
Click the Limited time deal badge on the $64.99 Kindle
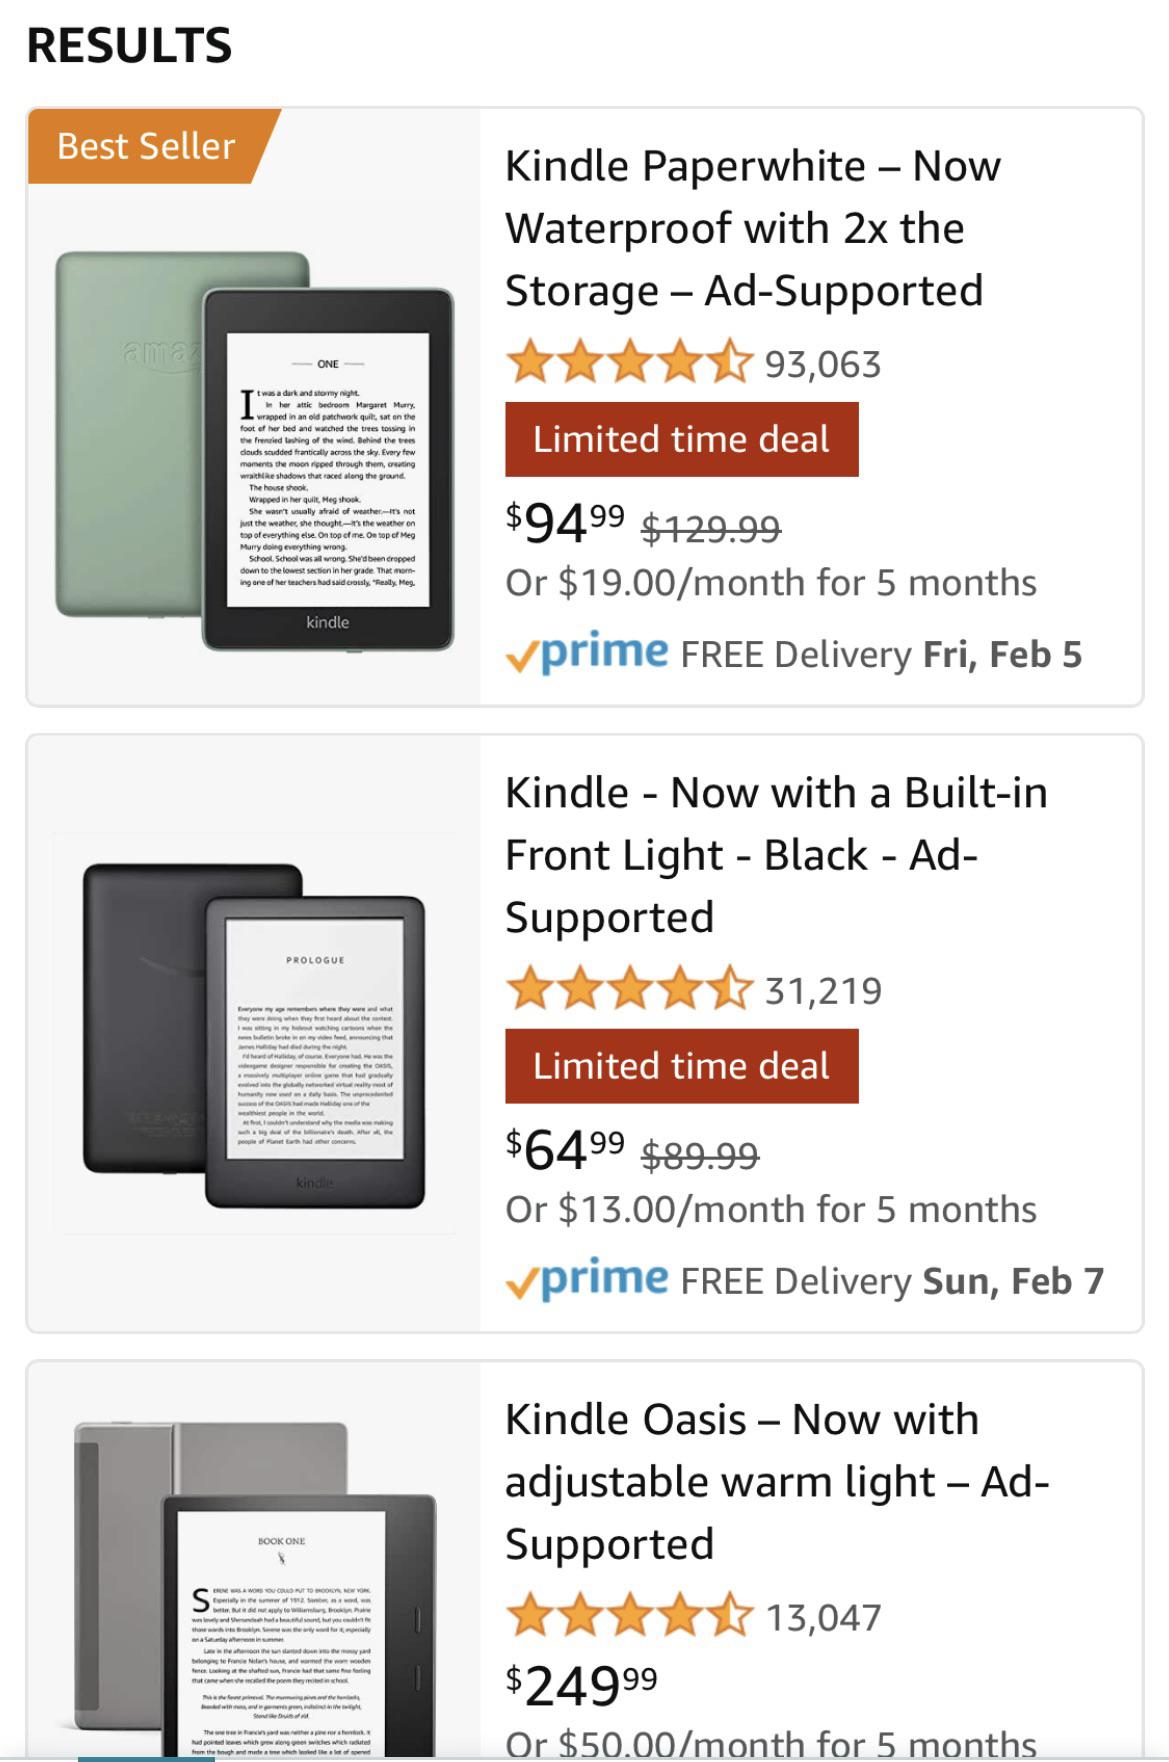tap(683, 1064)
